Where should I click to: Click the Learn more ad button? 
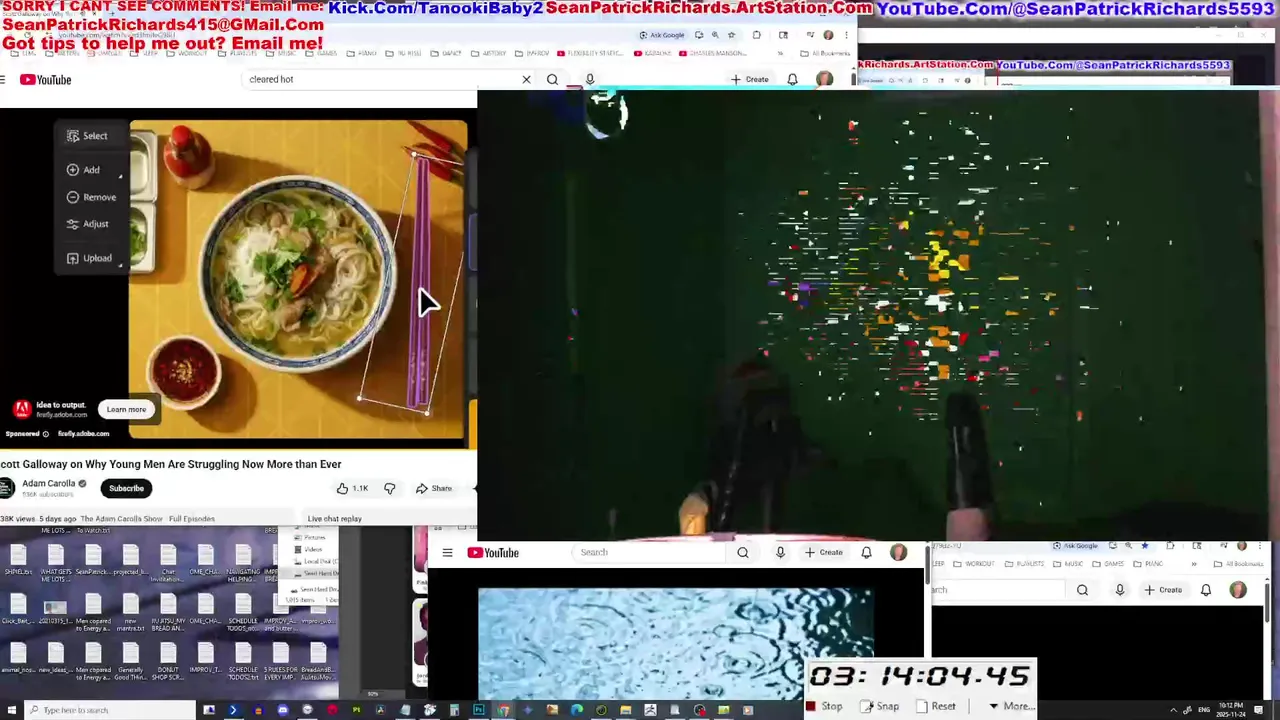click(126, 409)
